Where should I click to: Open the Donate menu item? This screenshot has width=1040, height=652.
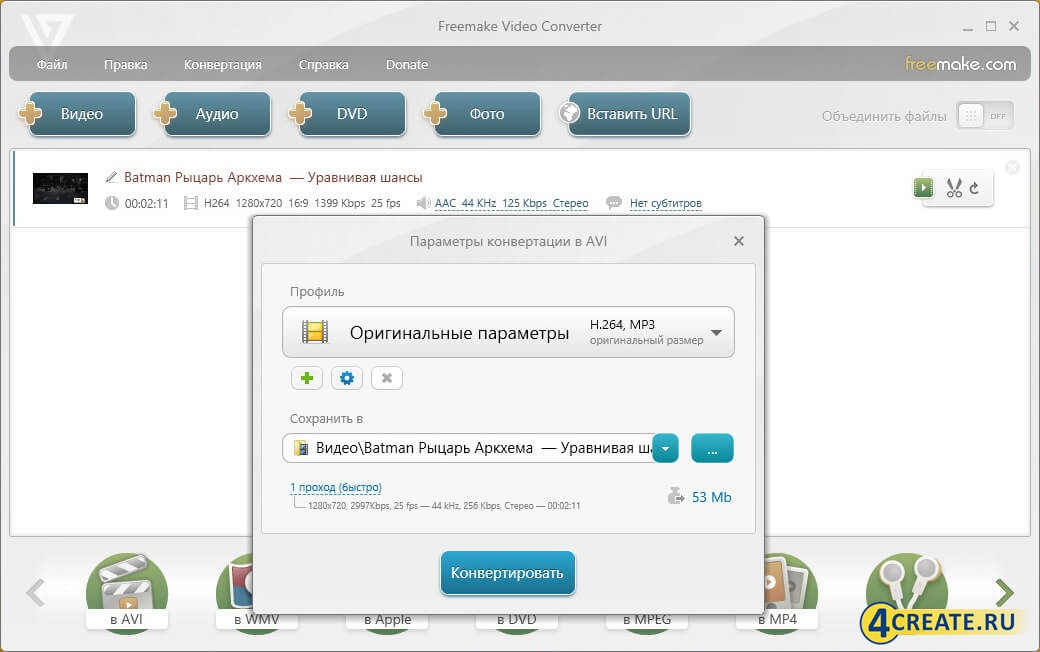407,64
